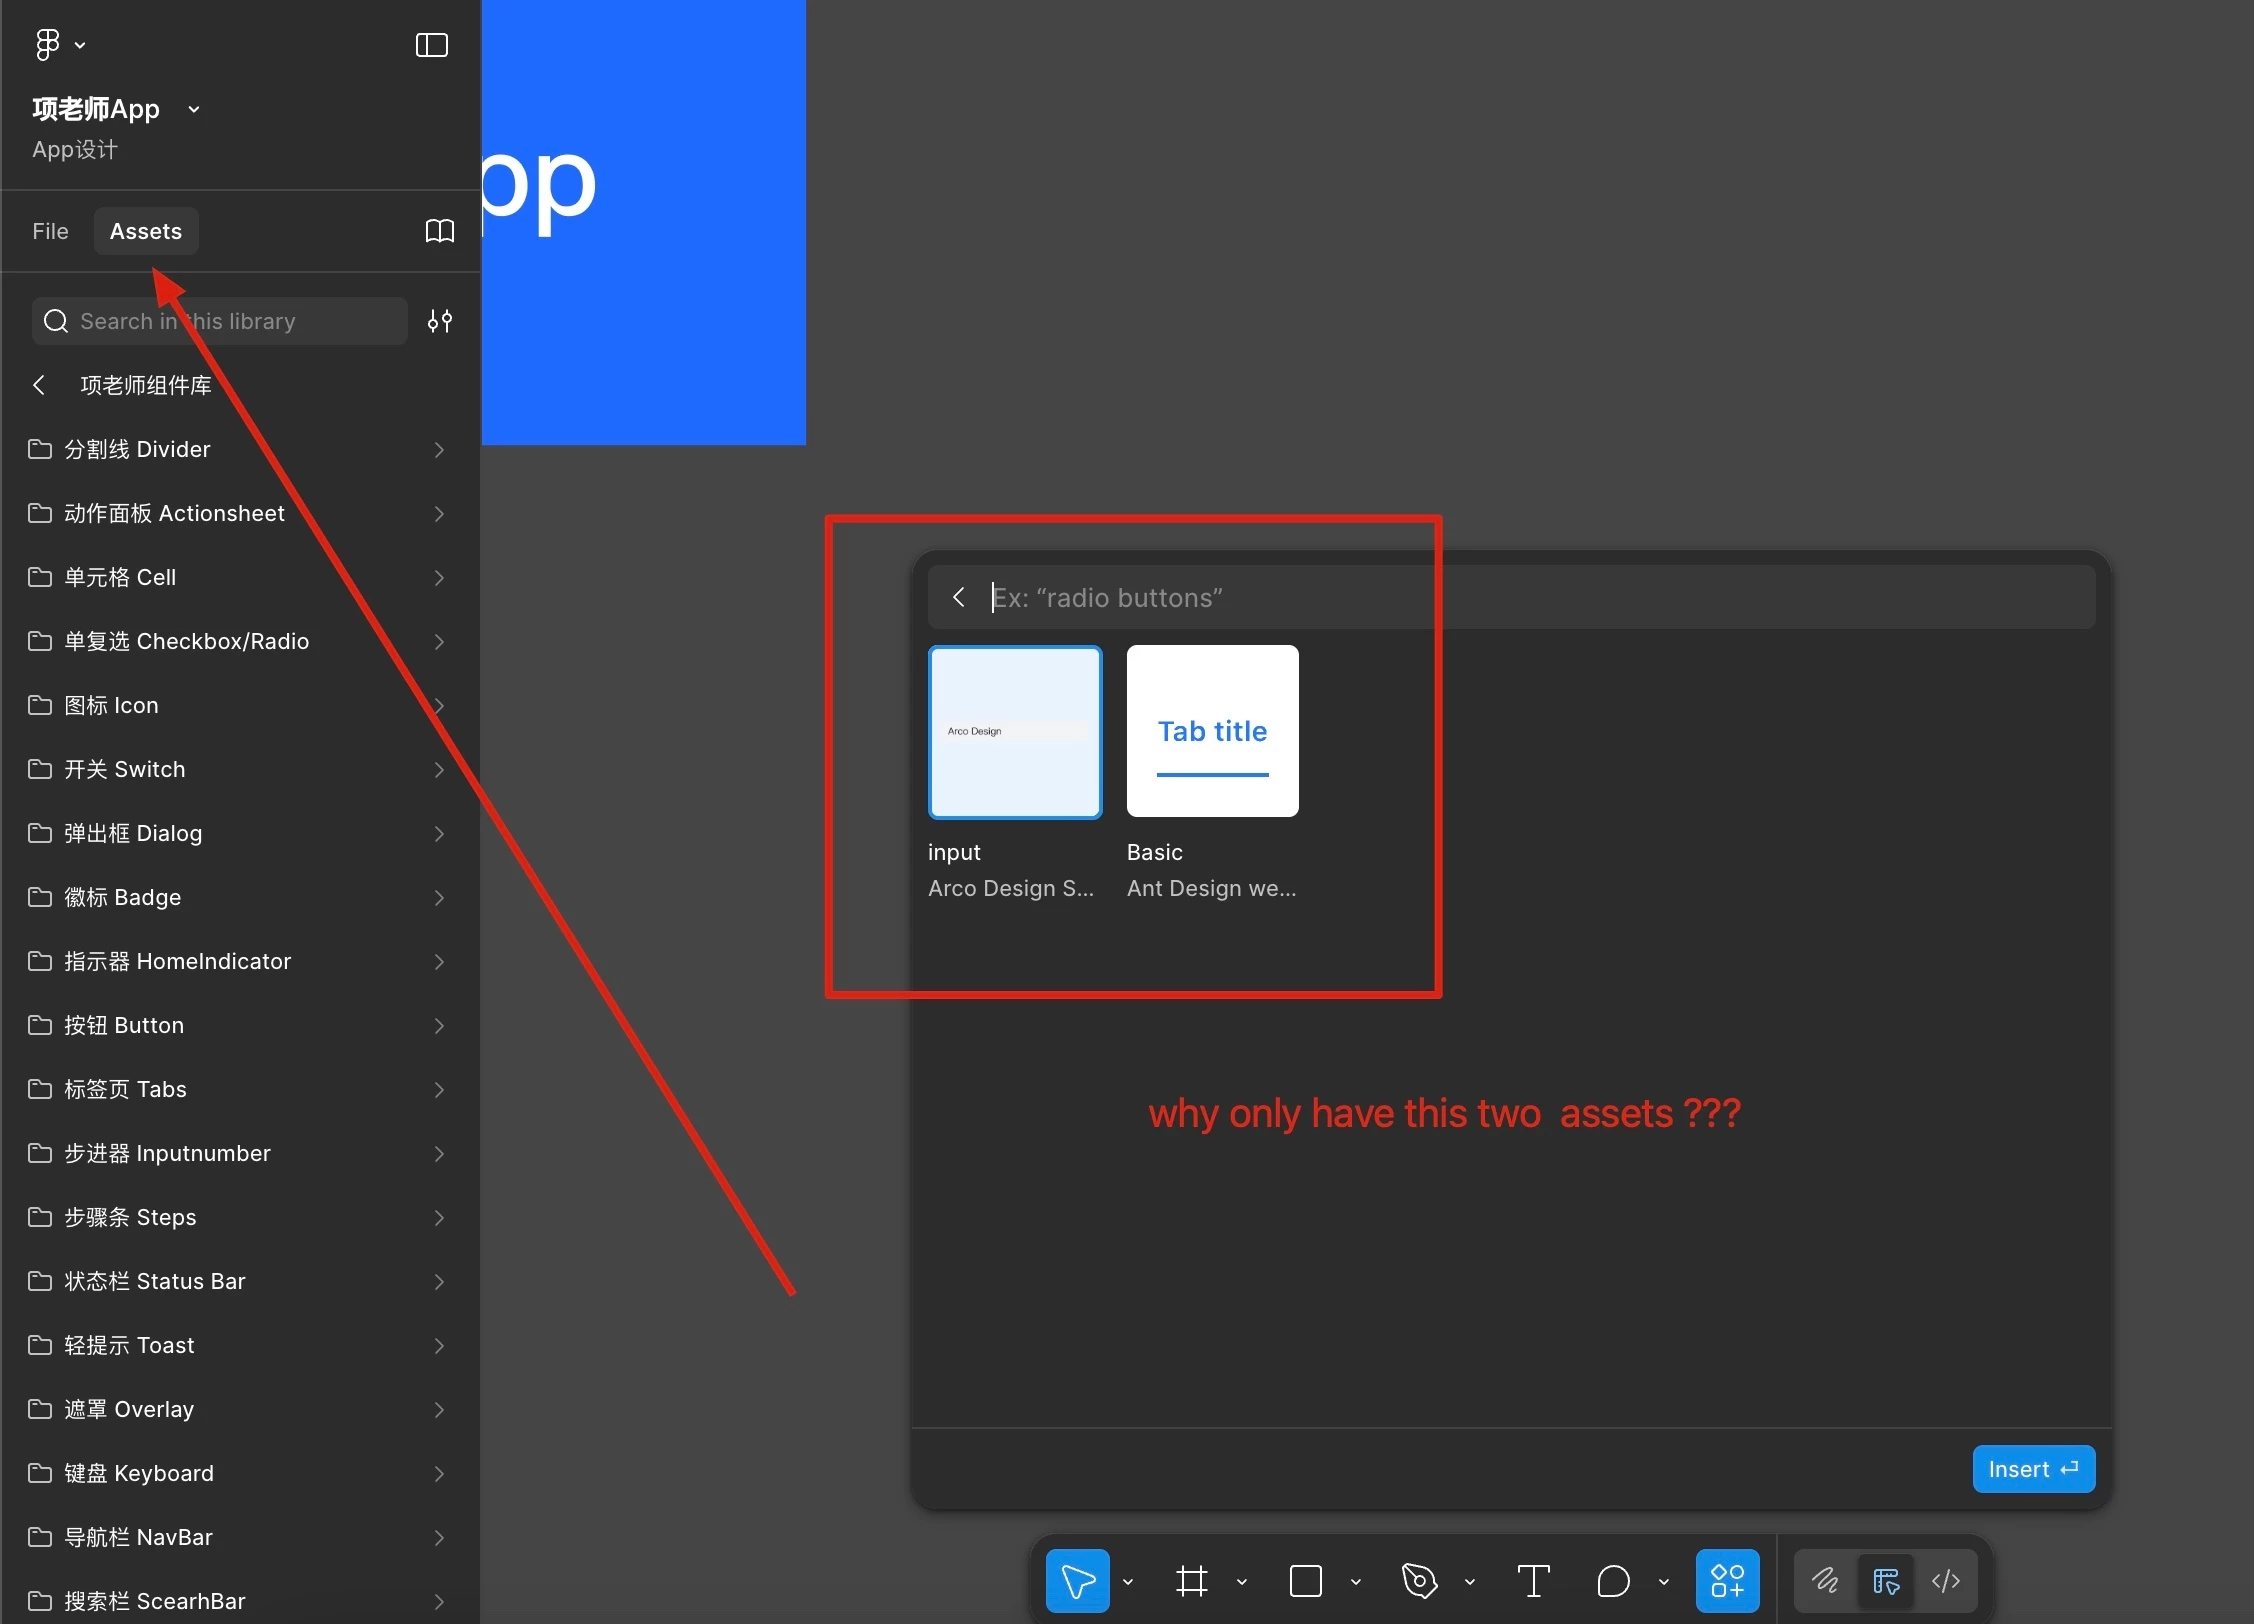
Task: Click the Actions components icon
Action: [x=1727, y=1581]
